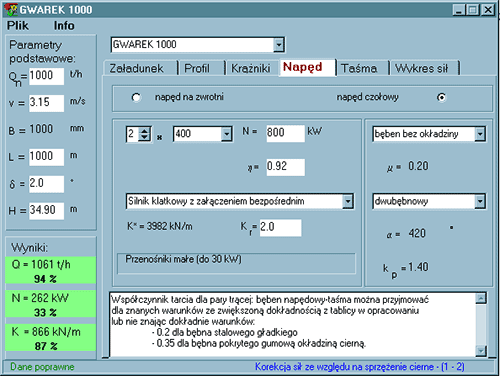Close the GWAREK 1000 window
Viewport: 500px width, 376px height.
point(488,10)
